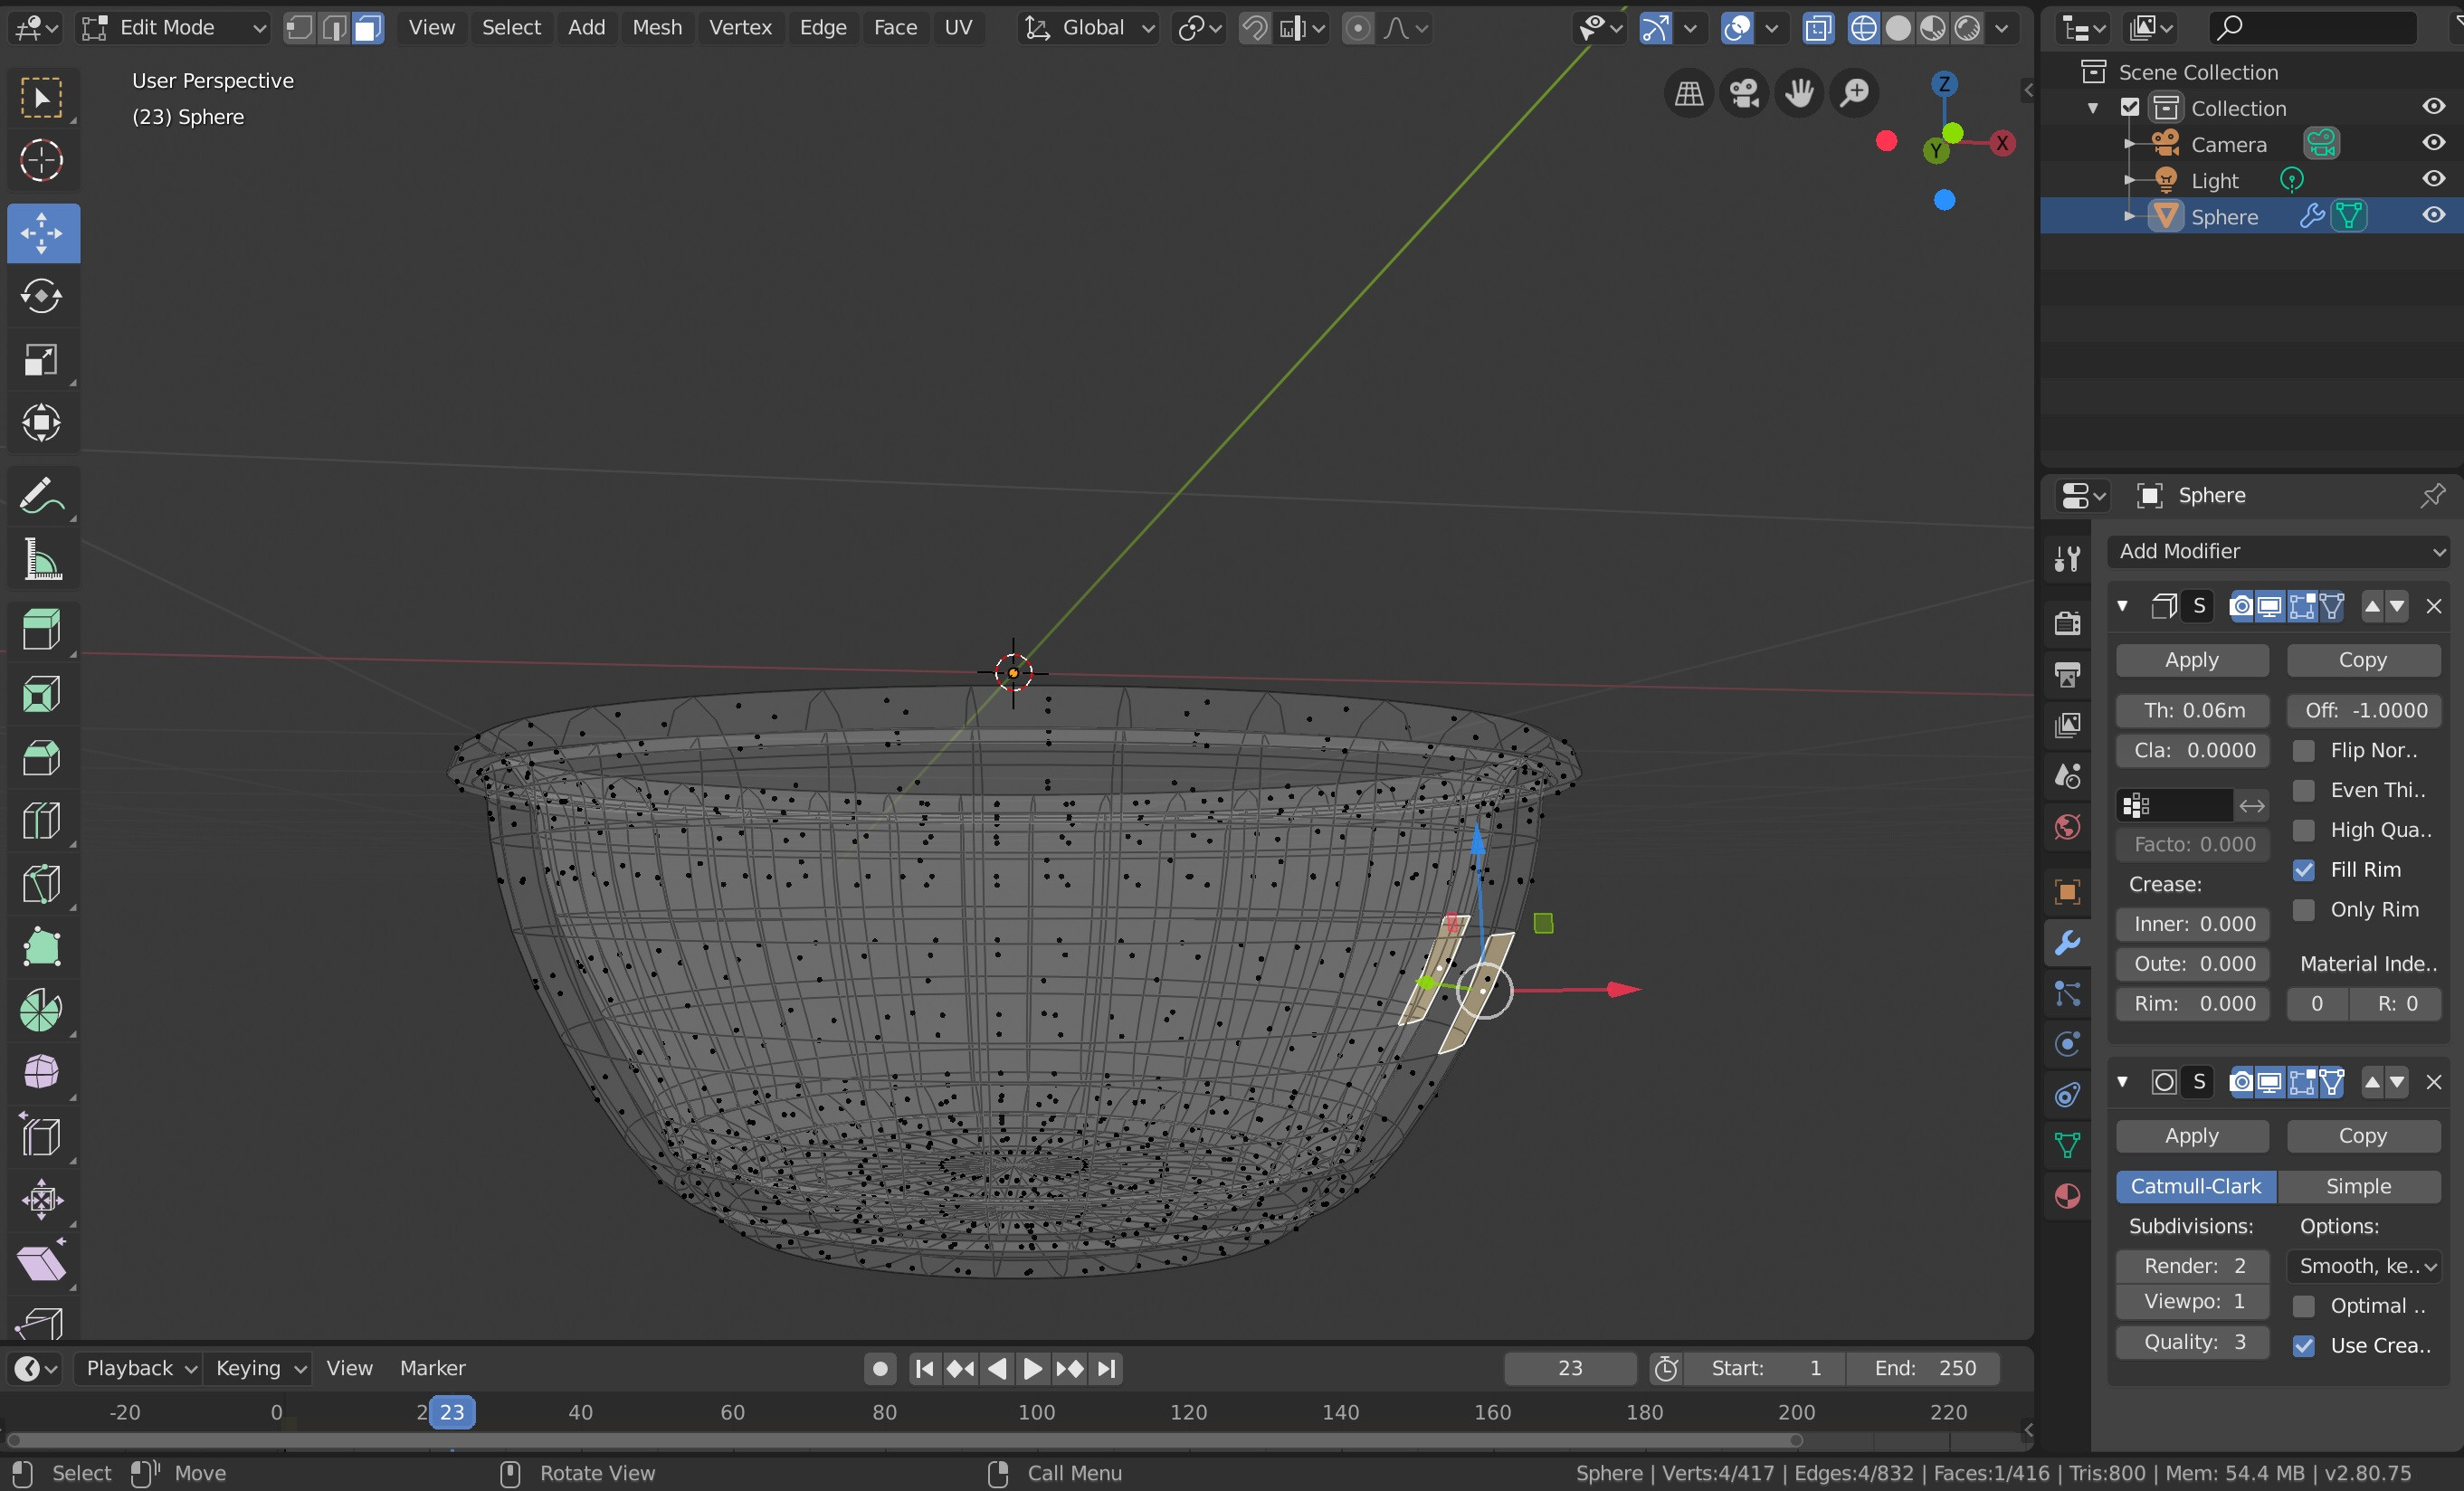Select the Smooth vertices tool
Image resolution: width=2464 pixels, height=1491 pixels.
(x=41, y=1073)
